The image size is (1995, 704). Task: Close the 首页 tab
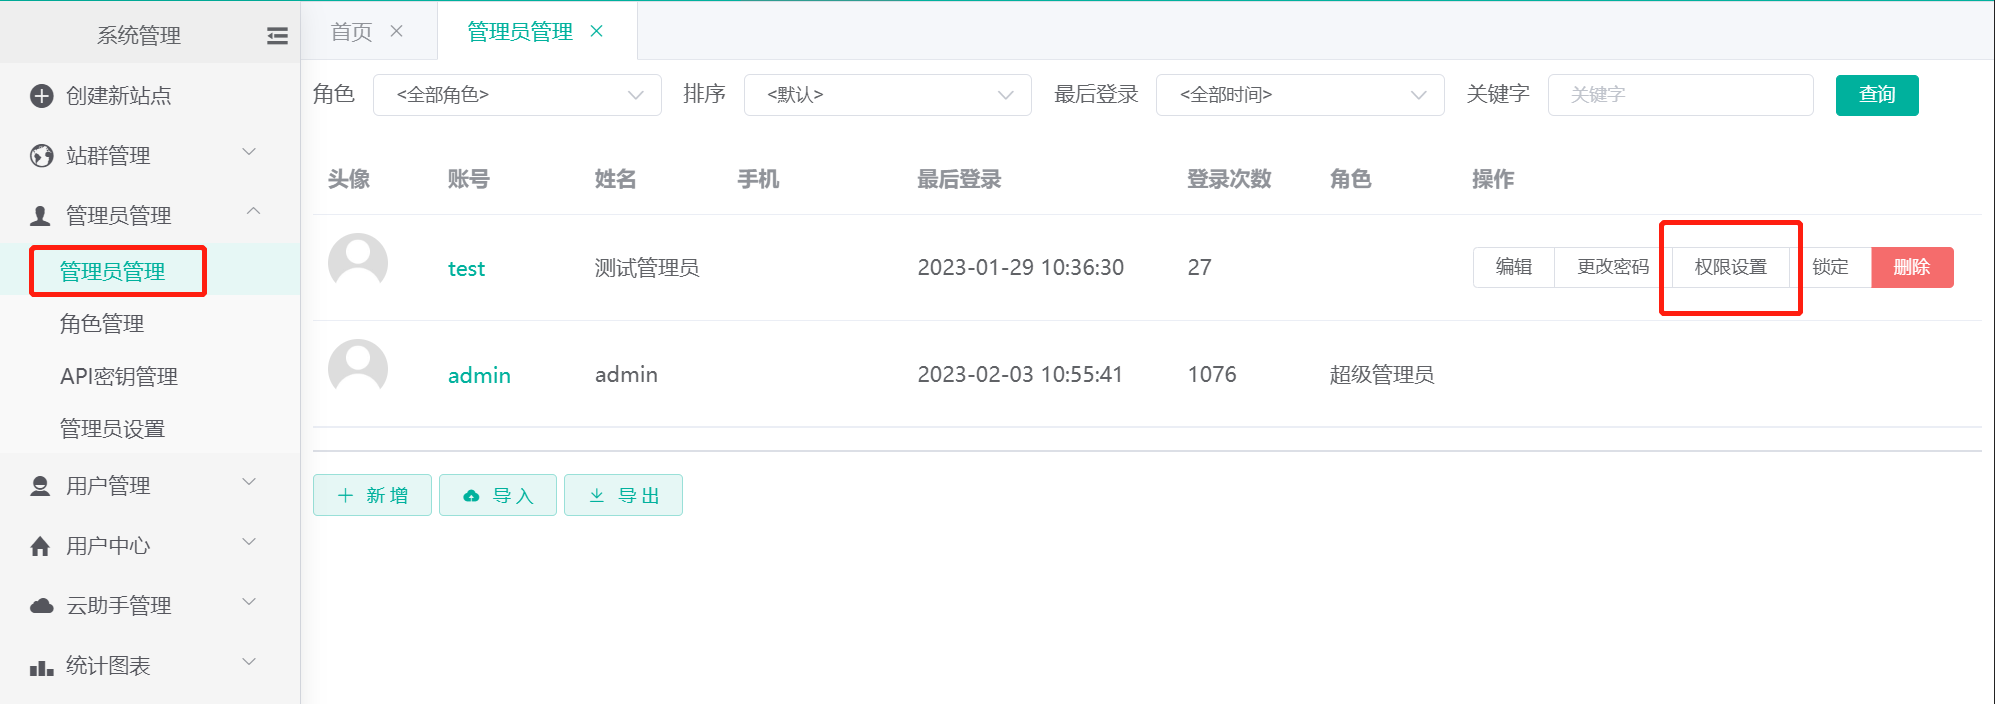[397, 31]
